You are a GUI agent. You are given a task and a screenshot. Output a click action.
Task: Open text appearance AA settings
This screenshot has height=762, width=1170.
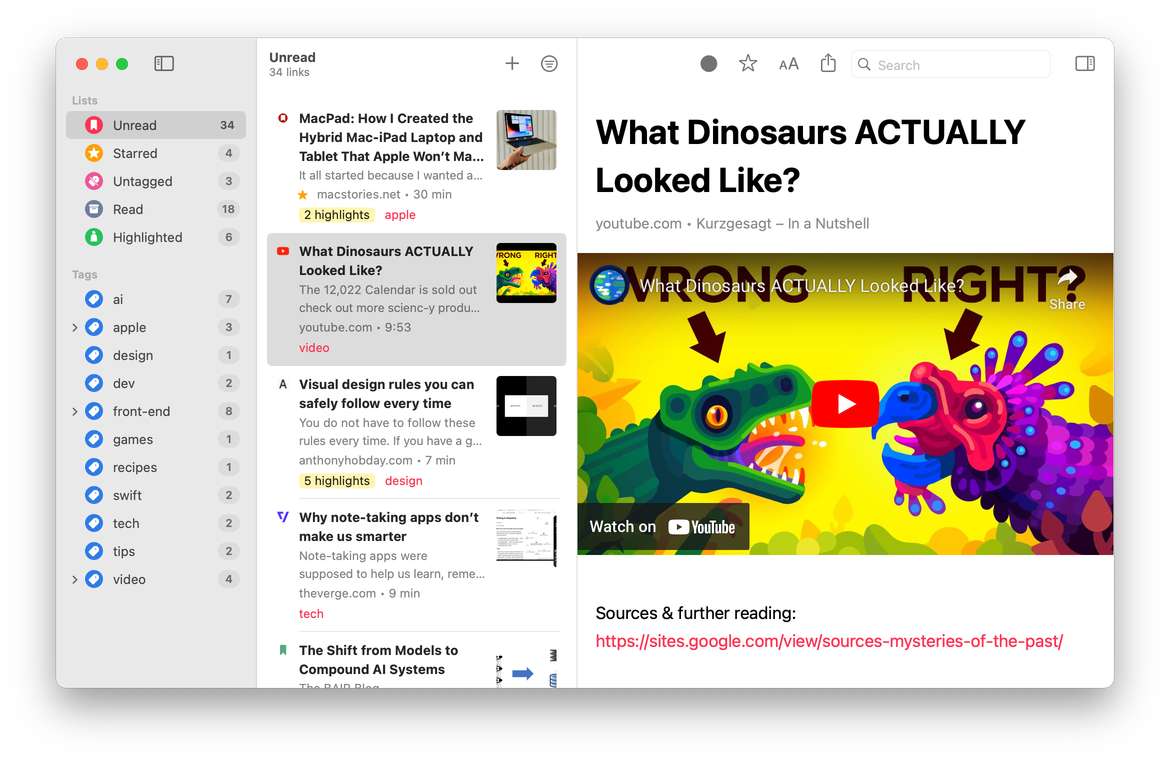(789, 64)
